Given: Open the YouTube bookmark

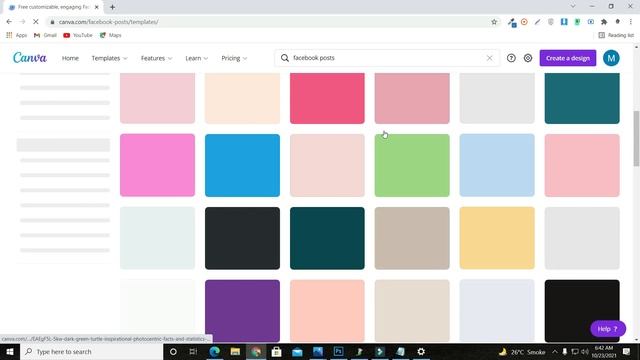Looking at the screenshot, I should (x=78, y=35).
